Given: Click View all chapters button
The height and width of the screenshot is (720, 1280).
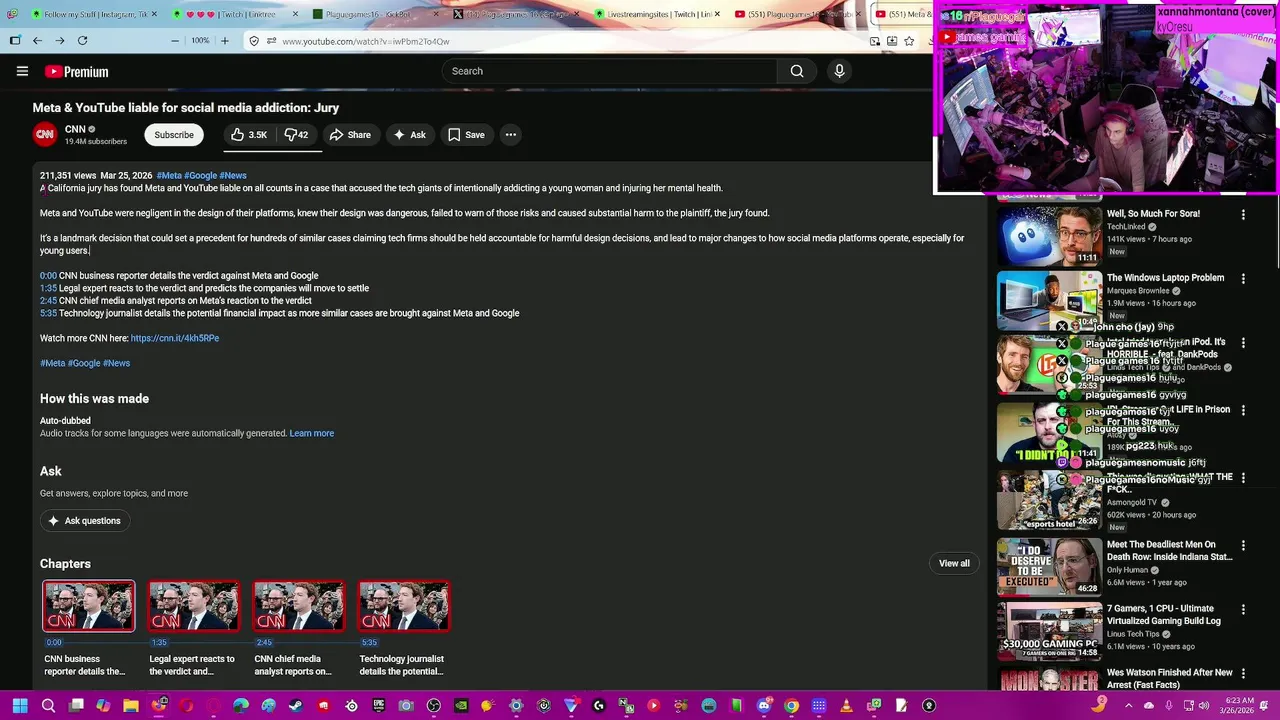Looking at the screenshot, I should (954, 563).
